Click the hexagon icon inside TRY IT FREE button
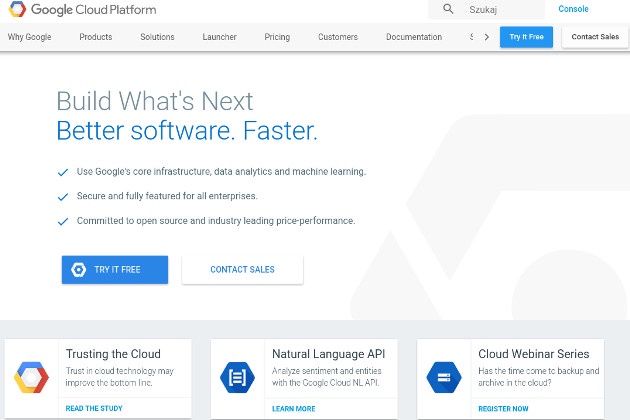The image size is (630, 420). click(x=78, y=270)
